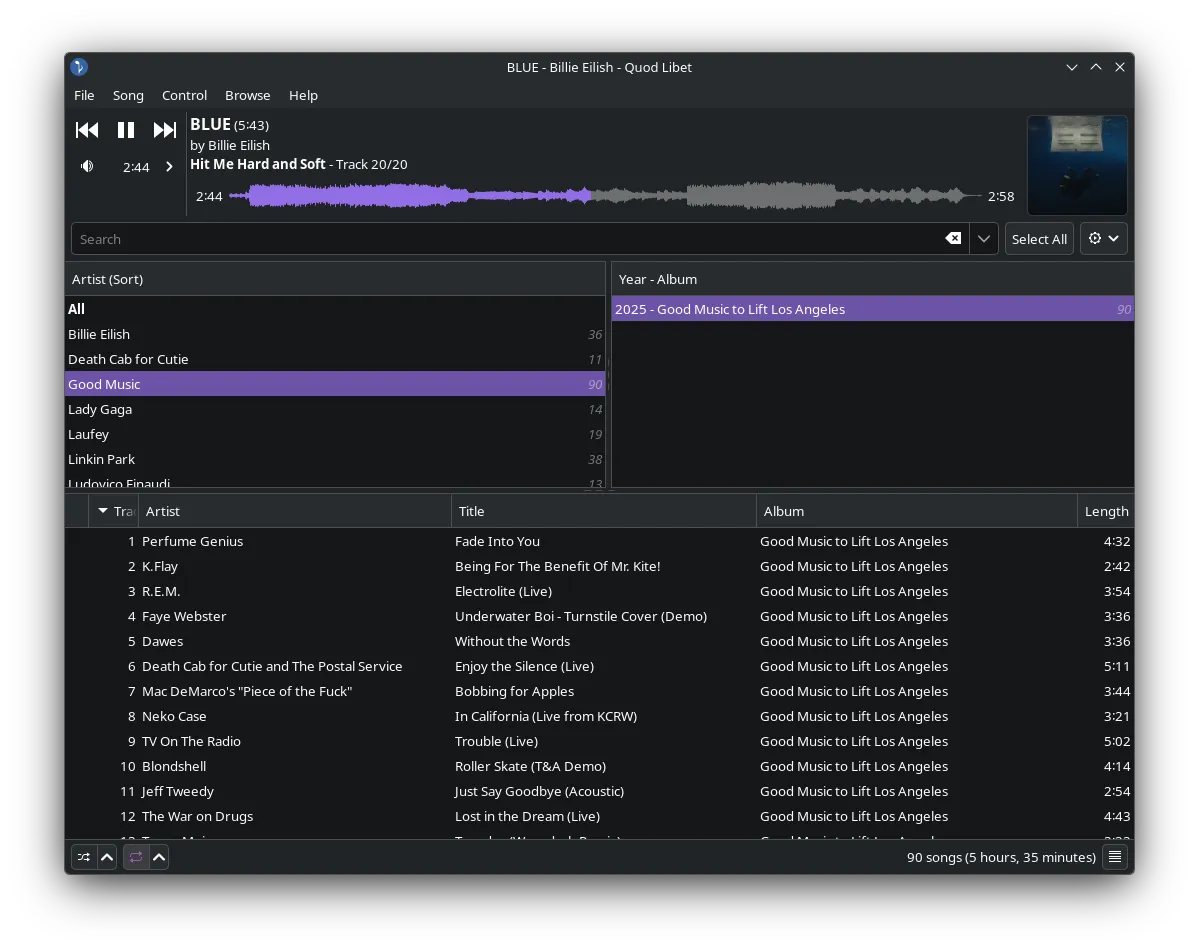Select 2025 - Good Music to Lift Los Angeles

click(x=872, y=309)
